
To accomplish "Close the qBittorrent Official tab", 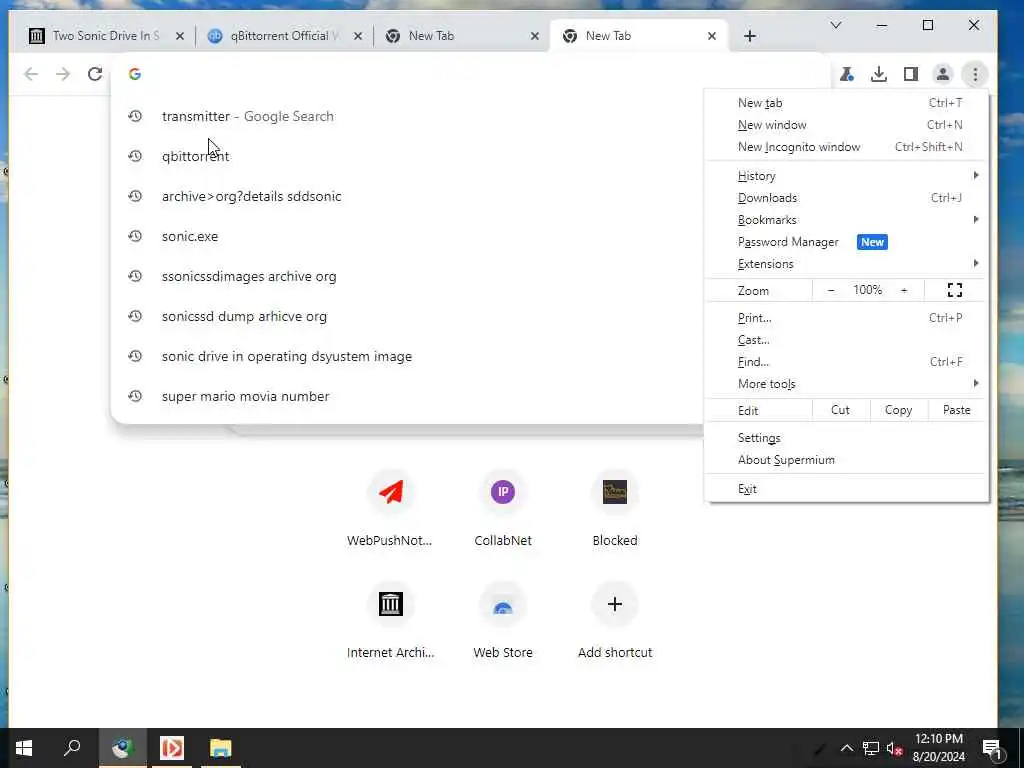I will click(x=357, y=36).
